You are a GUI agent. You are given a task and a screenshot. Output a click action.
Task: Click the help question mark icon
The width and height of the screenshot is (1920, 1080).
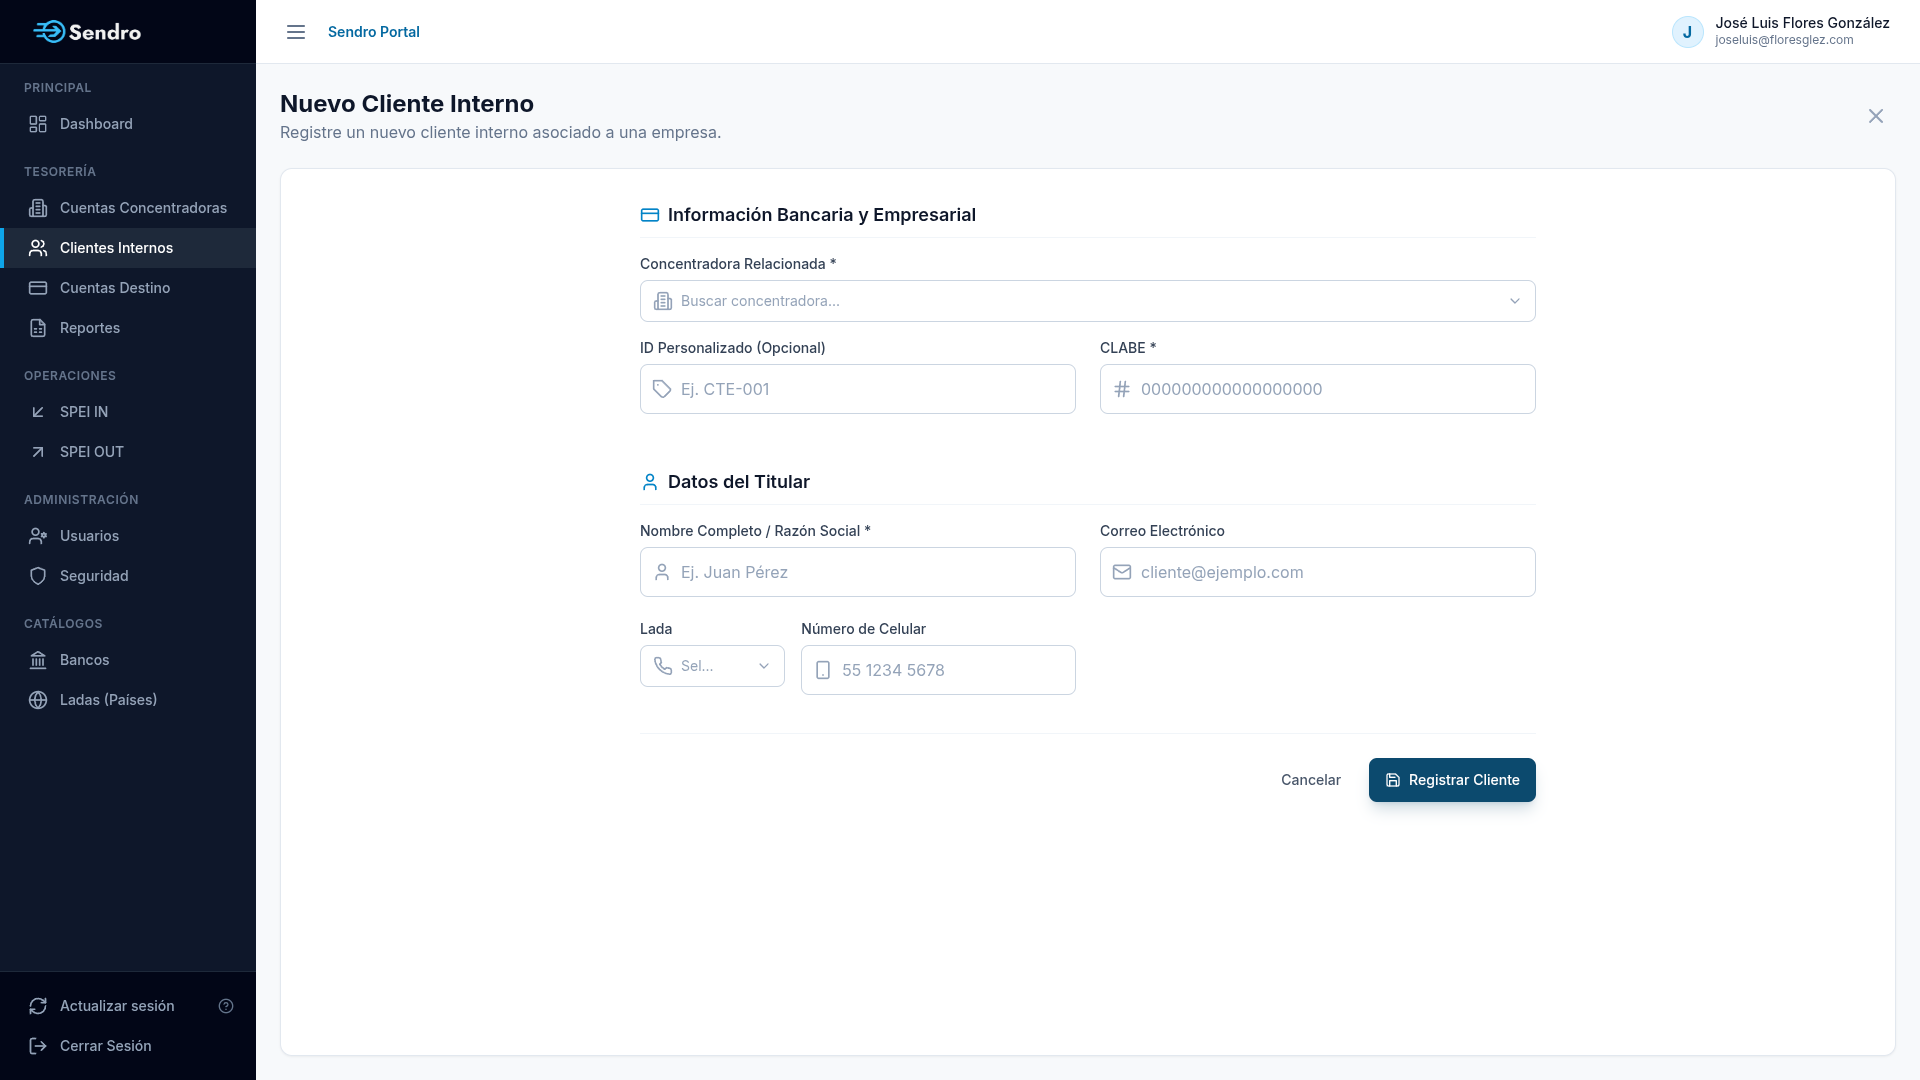click(x=226, y=1006)
